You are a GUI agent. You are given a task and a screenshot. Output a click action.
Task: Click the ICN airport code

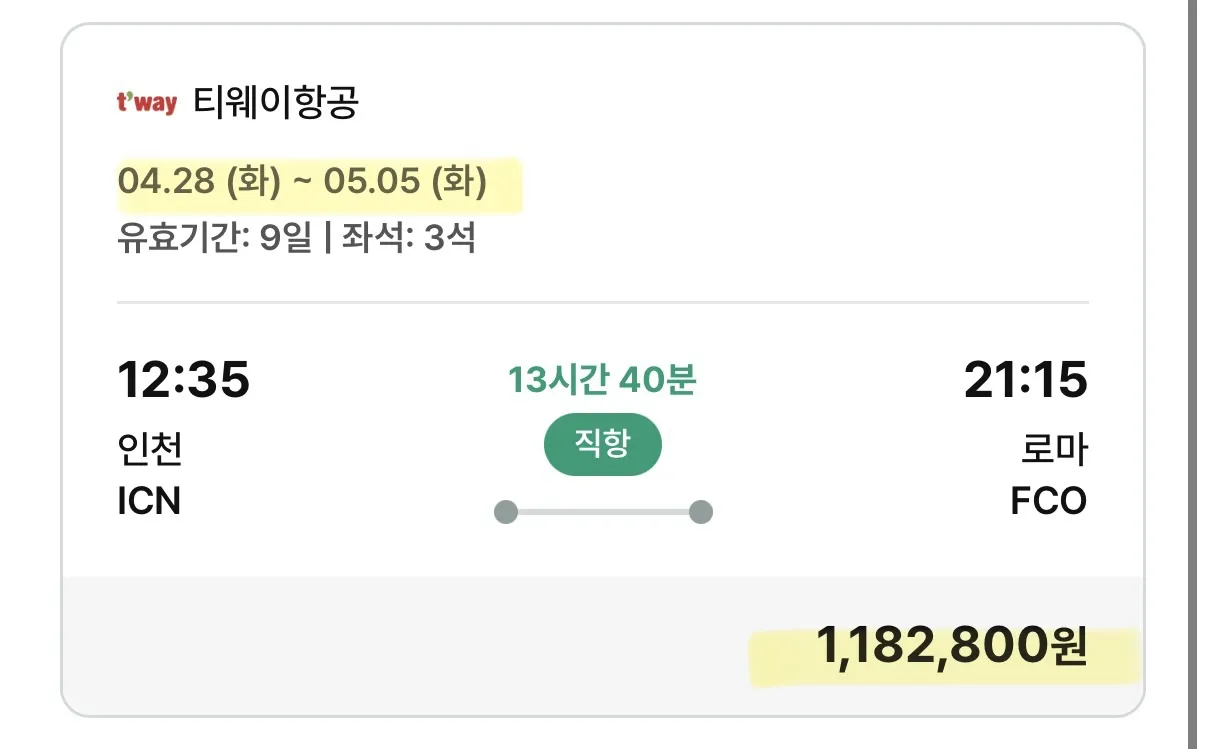[150, 503]
